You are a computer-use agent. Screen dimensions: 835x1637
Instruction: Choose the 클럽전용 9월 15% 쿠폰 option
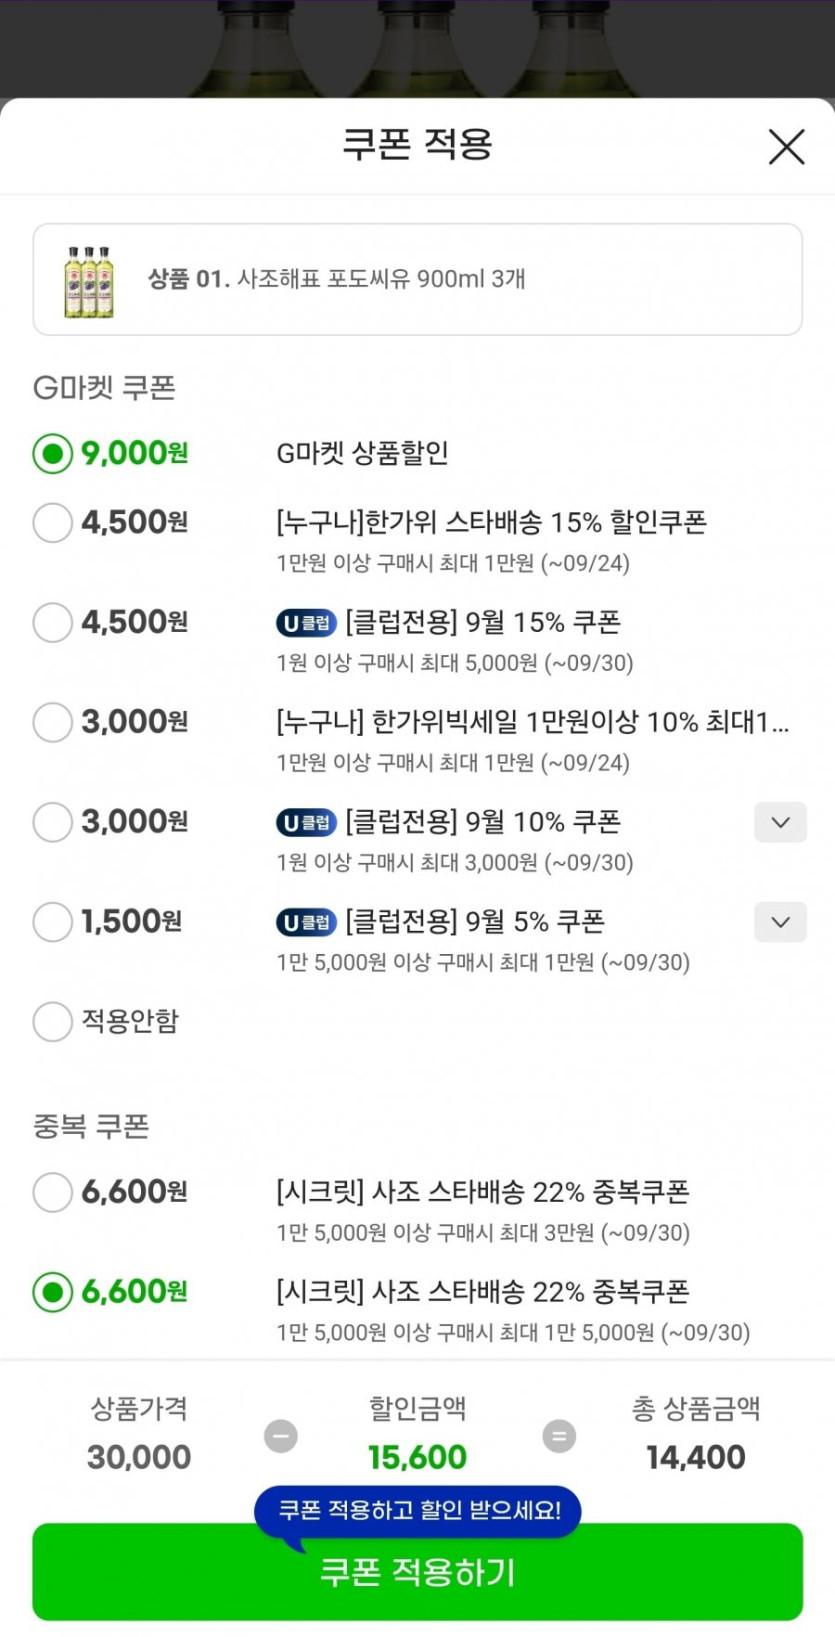tap(53, 622)
